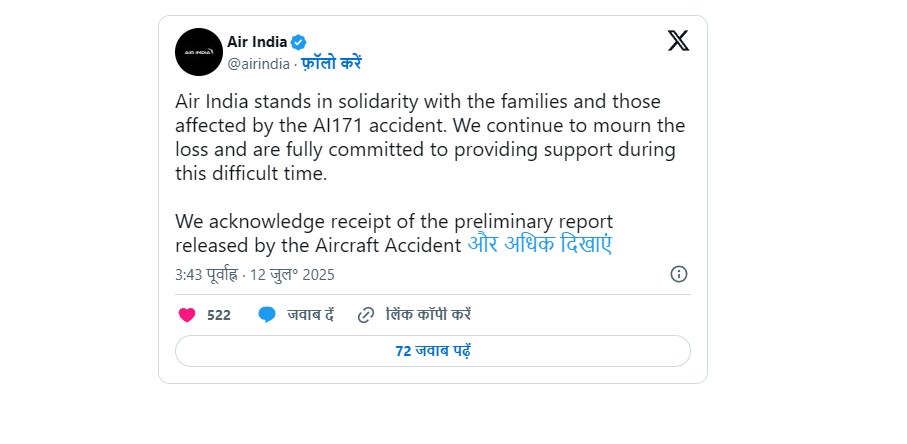Click the X logo icon
907x444 pixels.
678,41
